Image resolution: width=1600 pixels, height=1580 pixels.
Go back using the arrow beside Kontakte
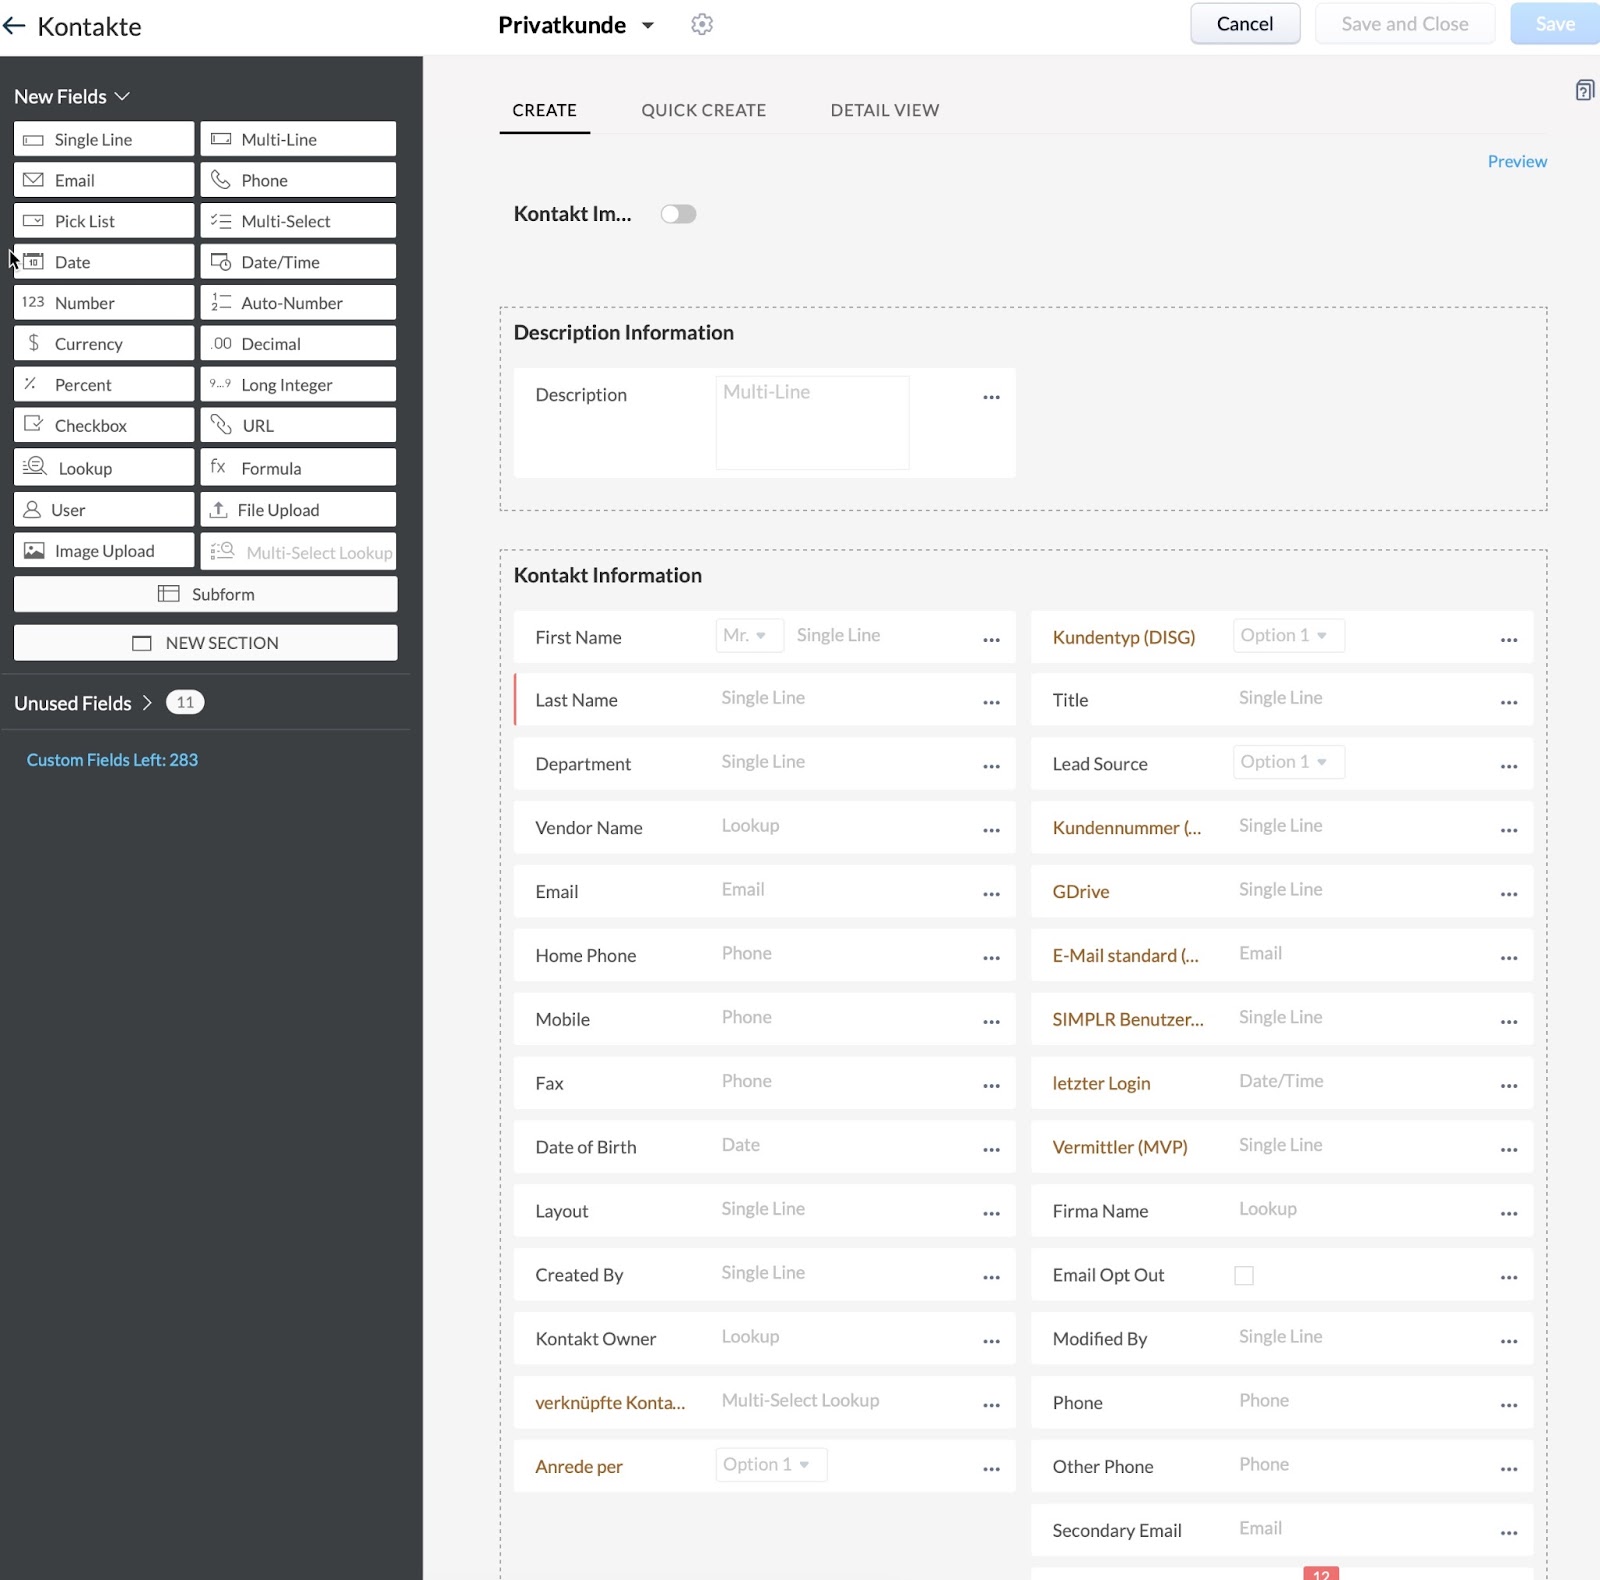[14, 26]
